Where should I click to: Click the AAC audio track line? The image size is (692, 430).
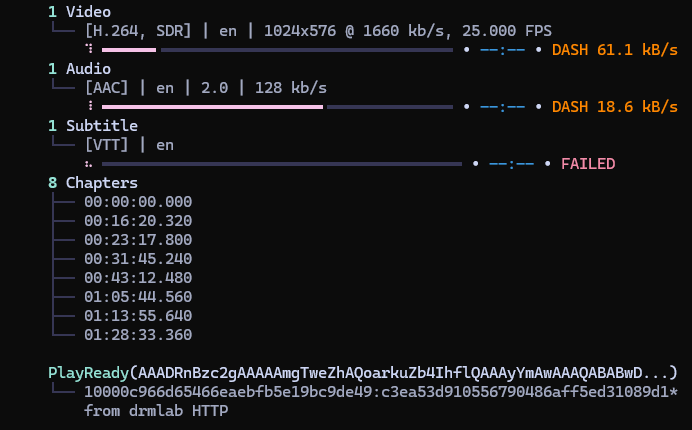point(206,88)
